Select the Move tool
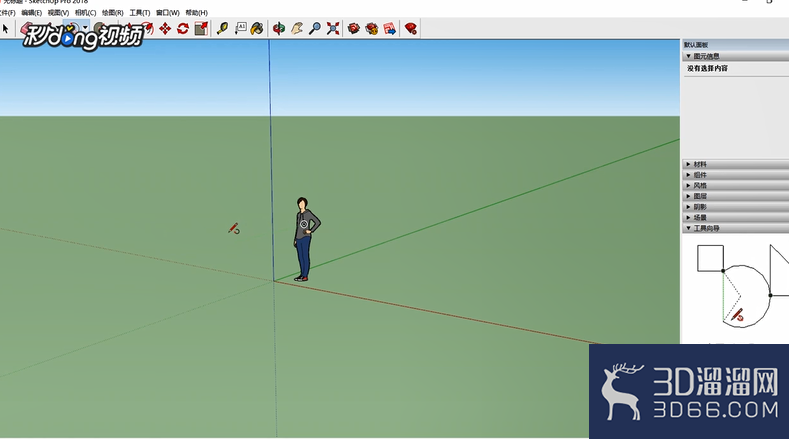 [x=165, y=29]
